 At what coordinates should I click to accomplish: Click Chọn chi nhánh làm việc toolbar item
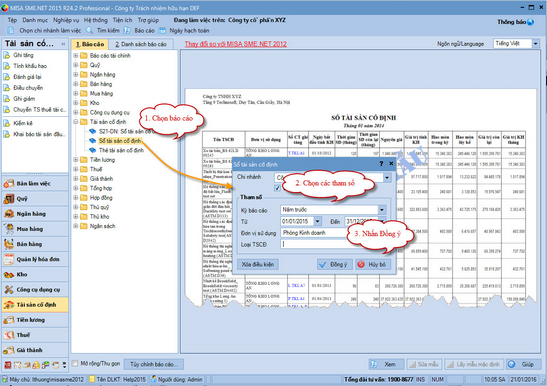[x=45, y=31]
